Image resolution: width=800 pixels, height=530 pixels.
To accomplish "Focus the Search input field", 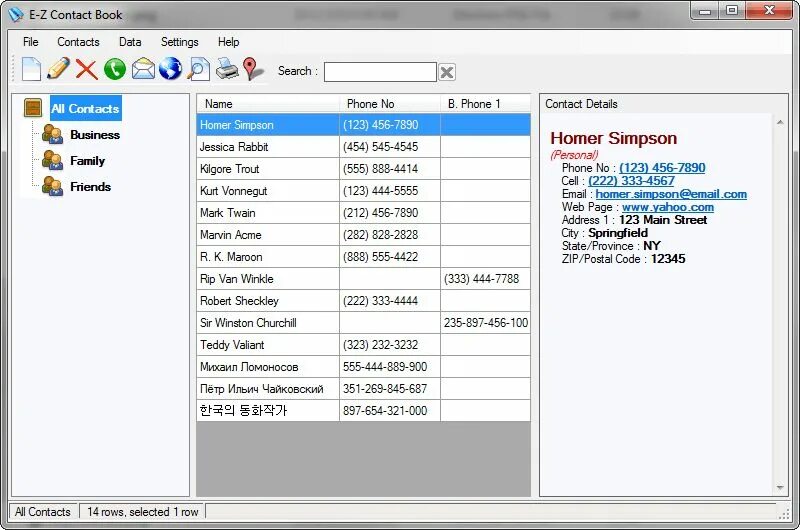I will [x=380, y=72].
